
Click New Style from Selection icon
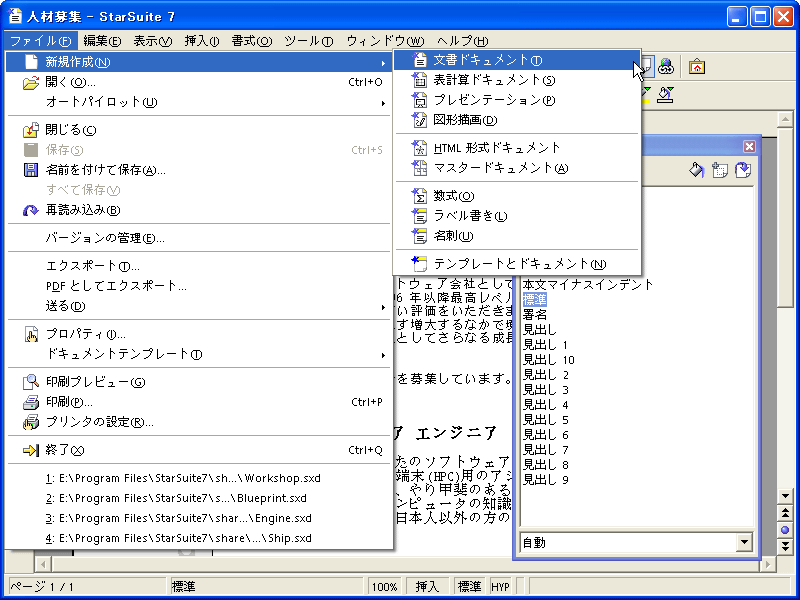pos(720,170)
